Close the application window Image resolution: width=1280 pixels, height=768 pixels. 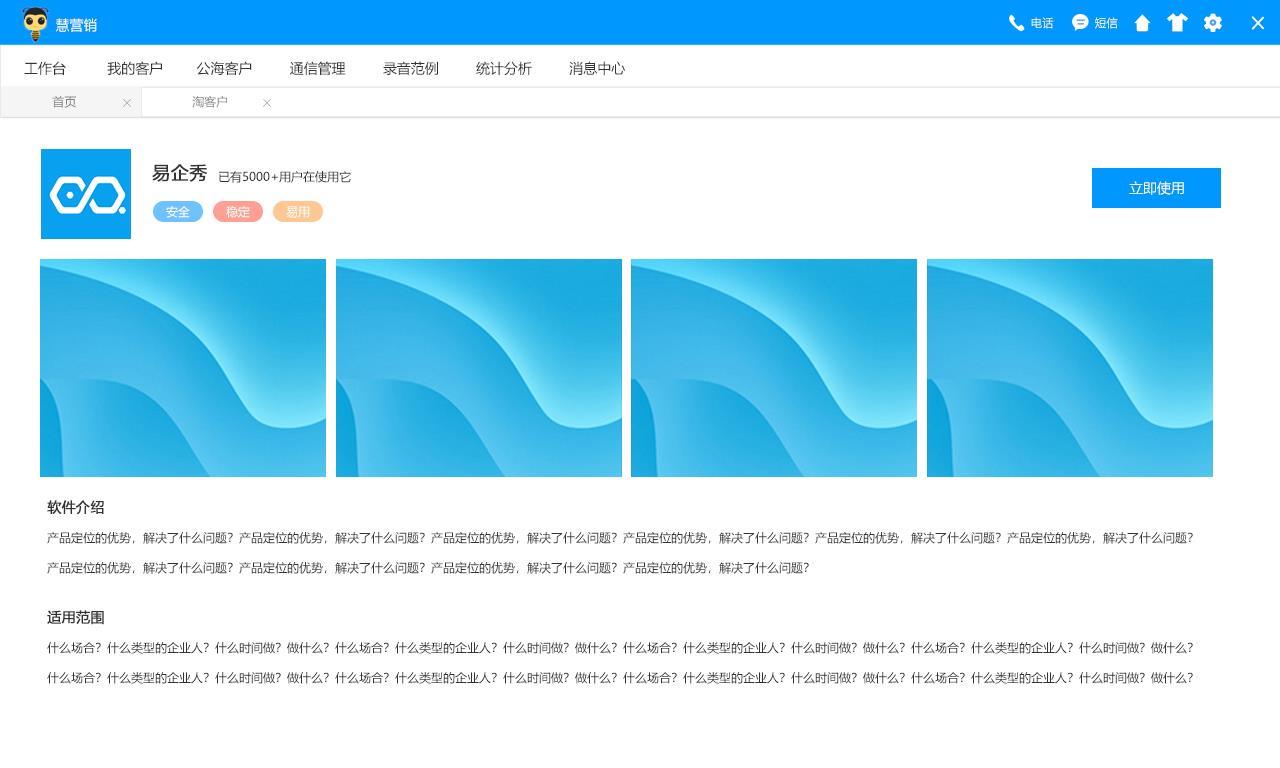click(1258, 23)
